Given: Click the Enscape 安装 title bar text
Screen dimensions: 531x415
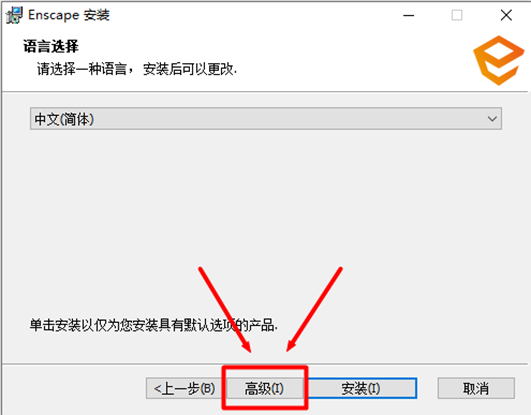Looking at the screenshot, I should 69,15.
